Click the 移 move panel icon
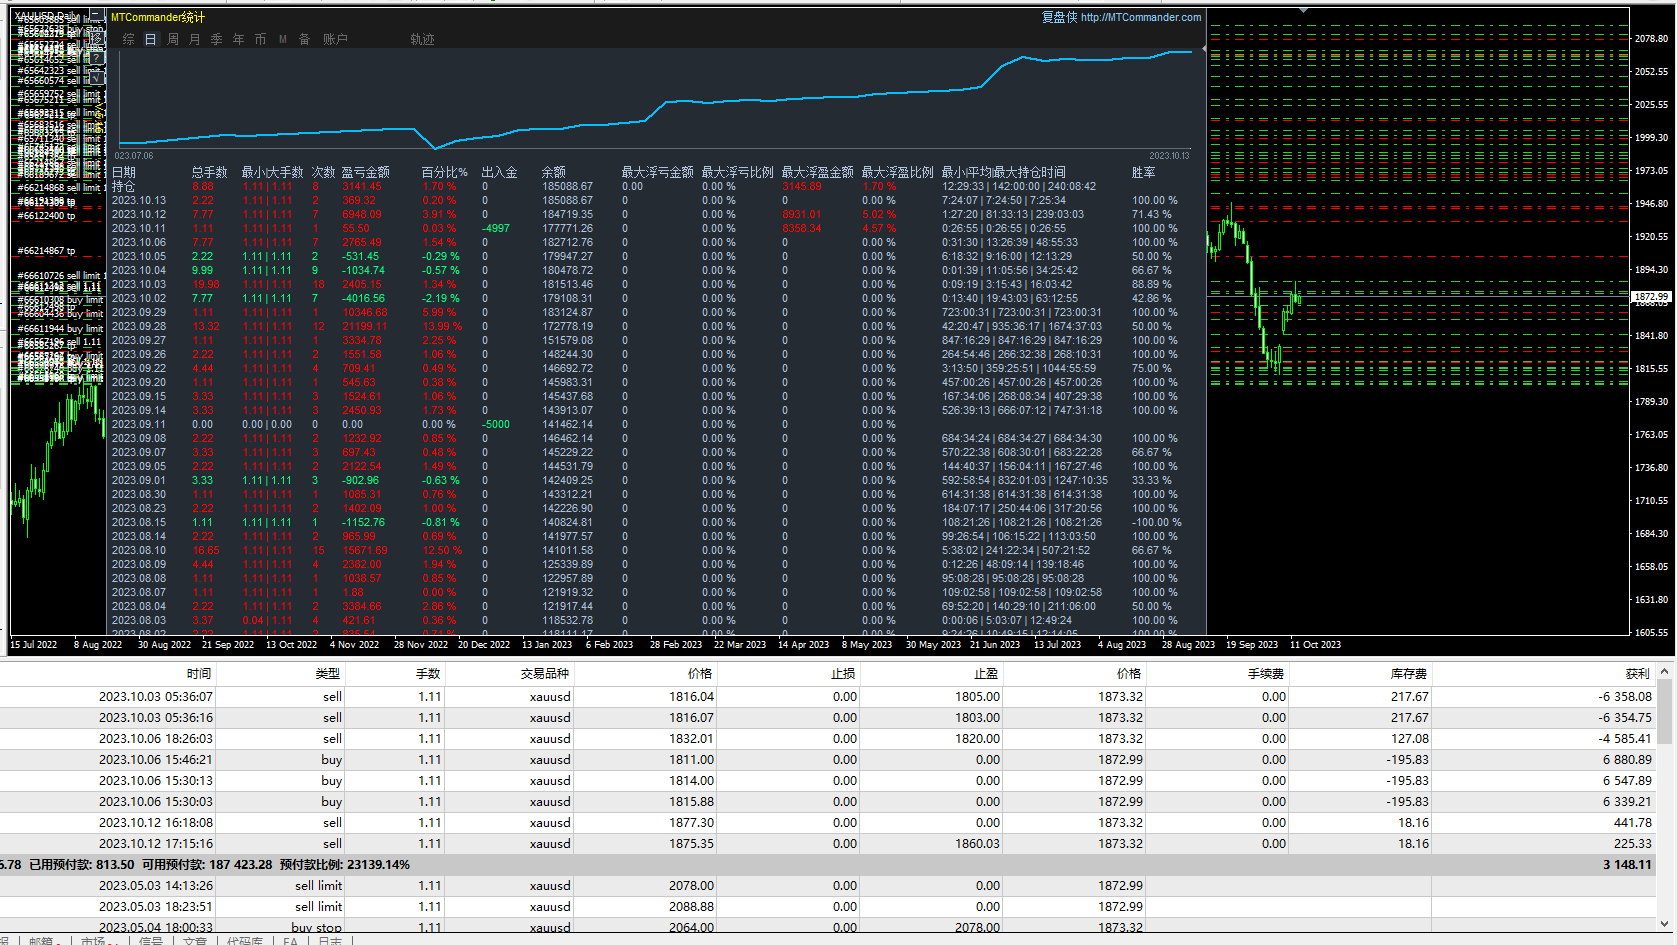1677x945 pixels. tap(97, 38)
